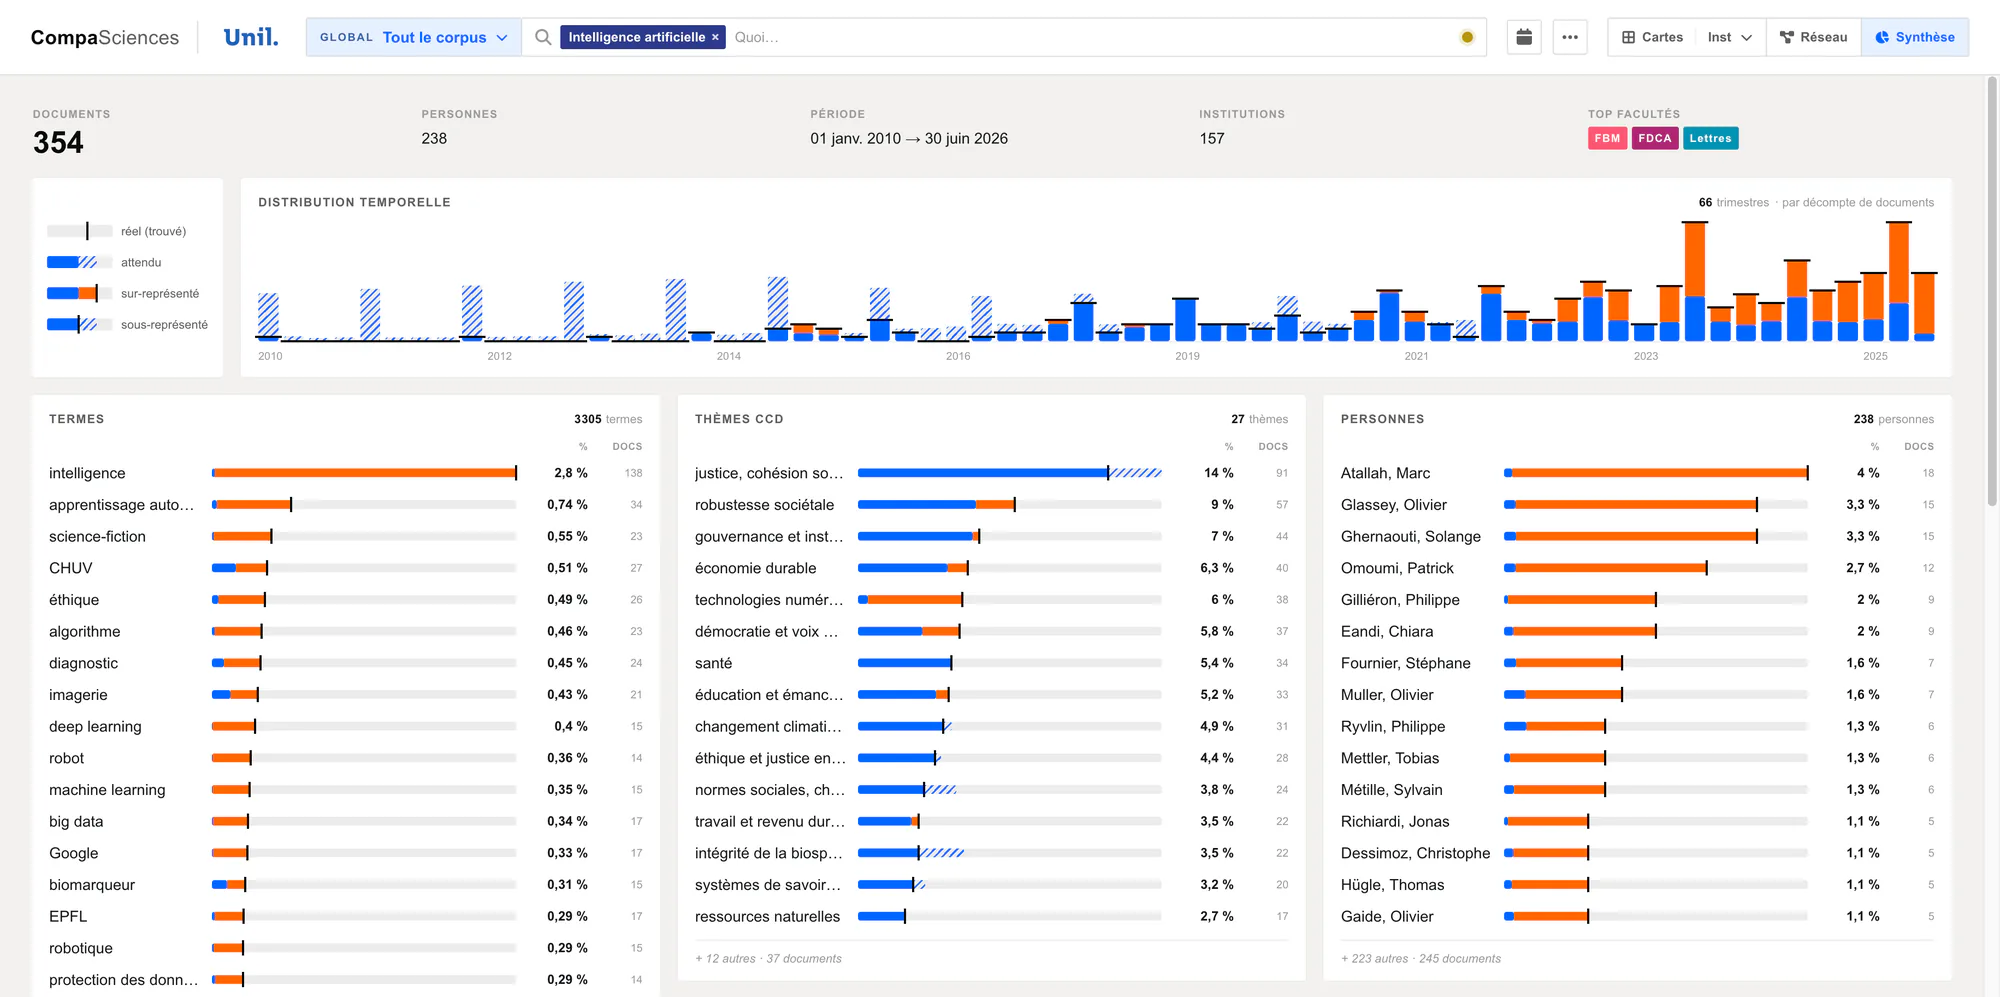Click person 'Atallah, Marc'
The width and height of the screenshot is (2000, 997).
(1385, 473)
